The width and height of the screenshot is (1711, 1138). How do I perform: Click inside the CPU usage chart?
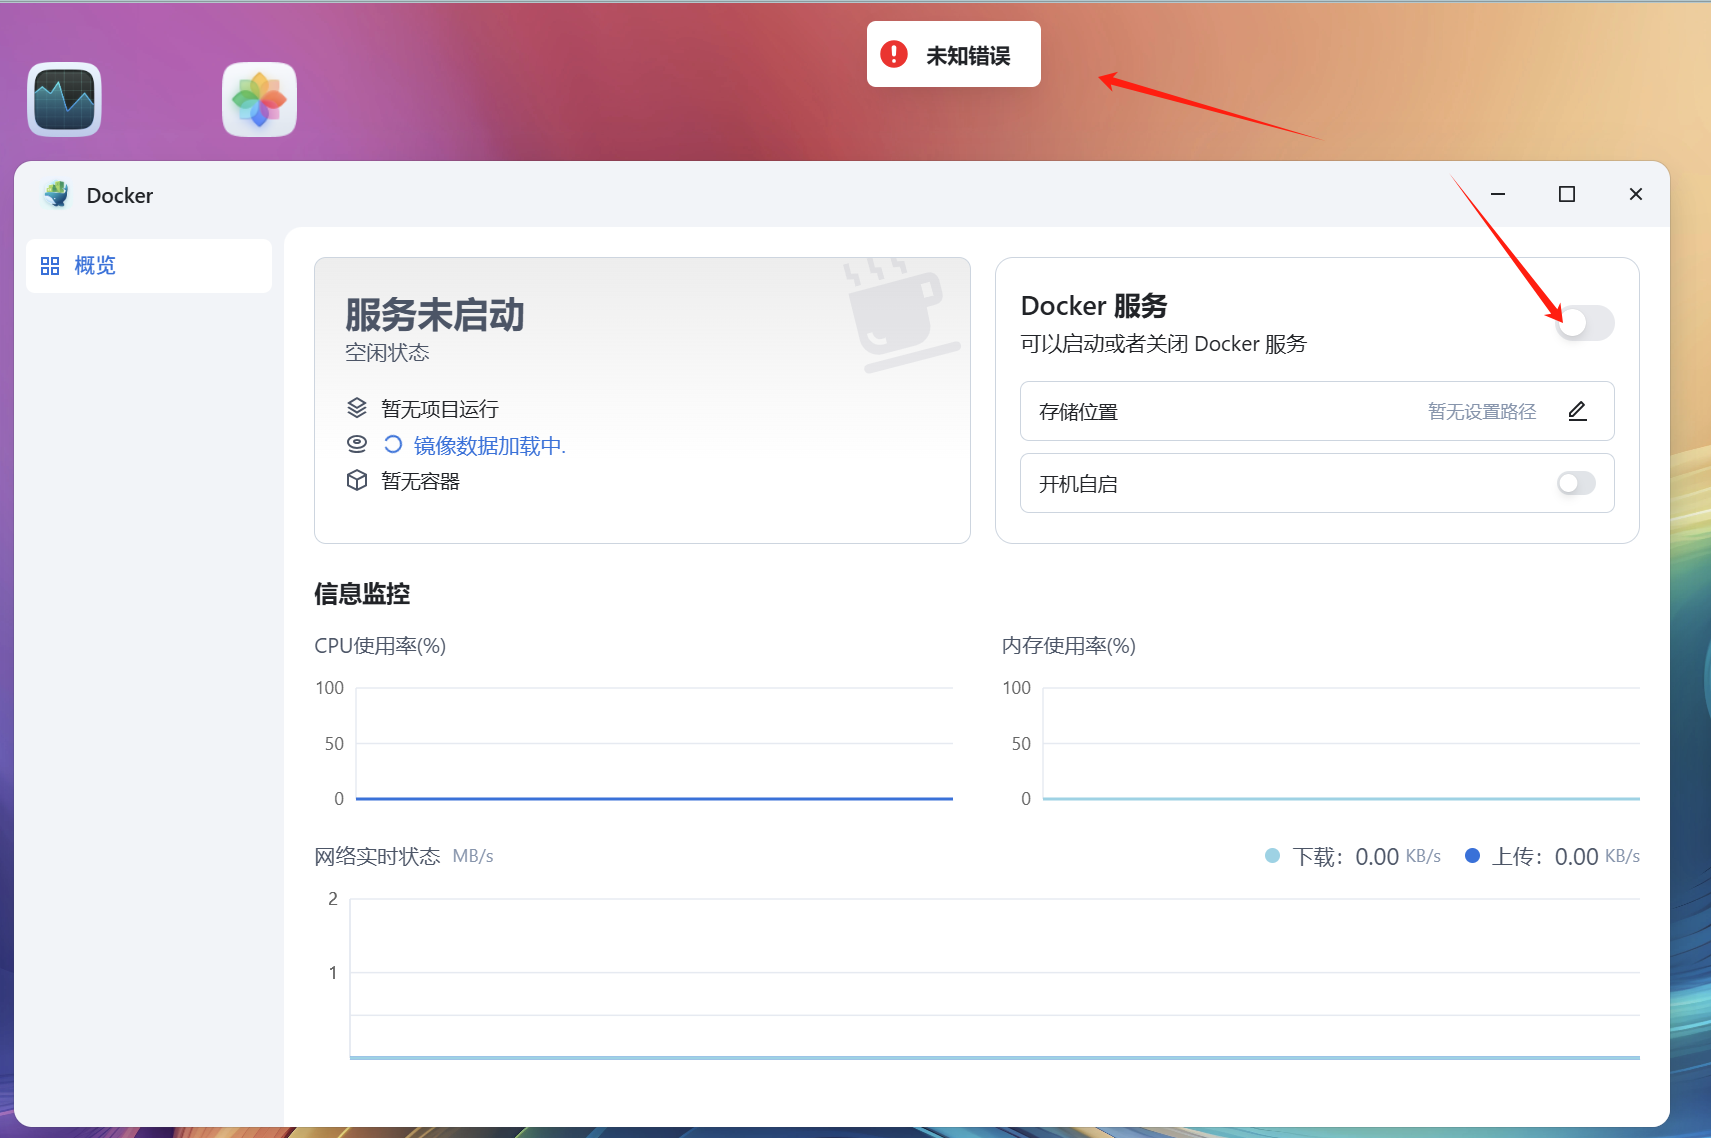pyautogui.click(x=654, y=743)
